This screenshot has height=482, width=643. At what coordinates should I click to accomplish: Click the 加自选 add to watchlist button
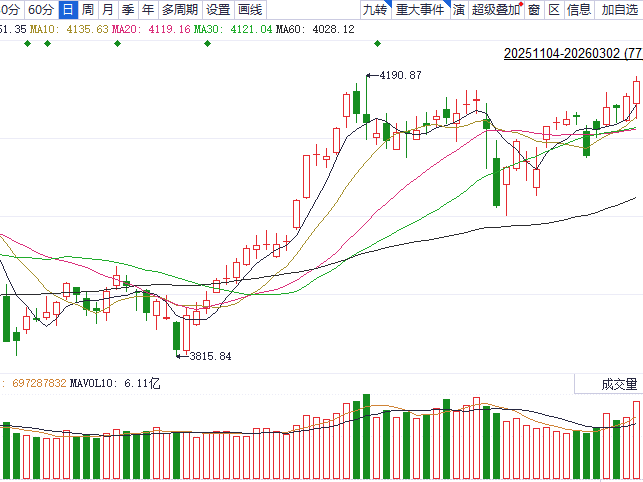(x=620, y=10)
